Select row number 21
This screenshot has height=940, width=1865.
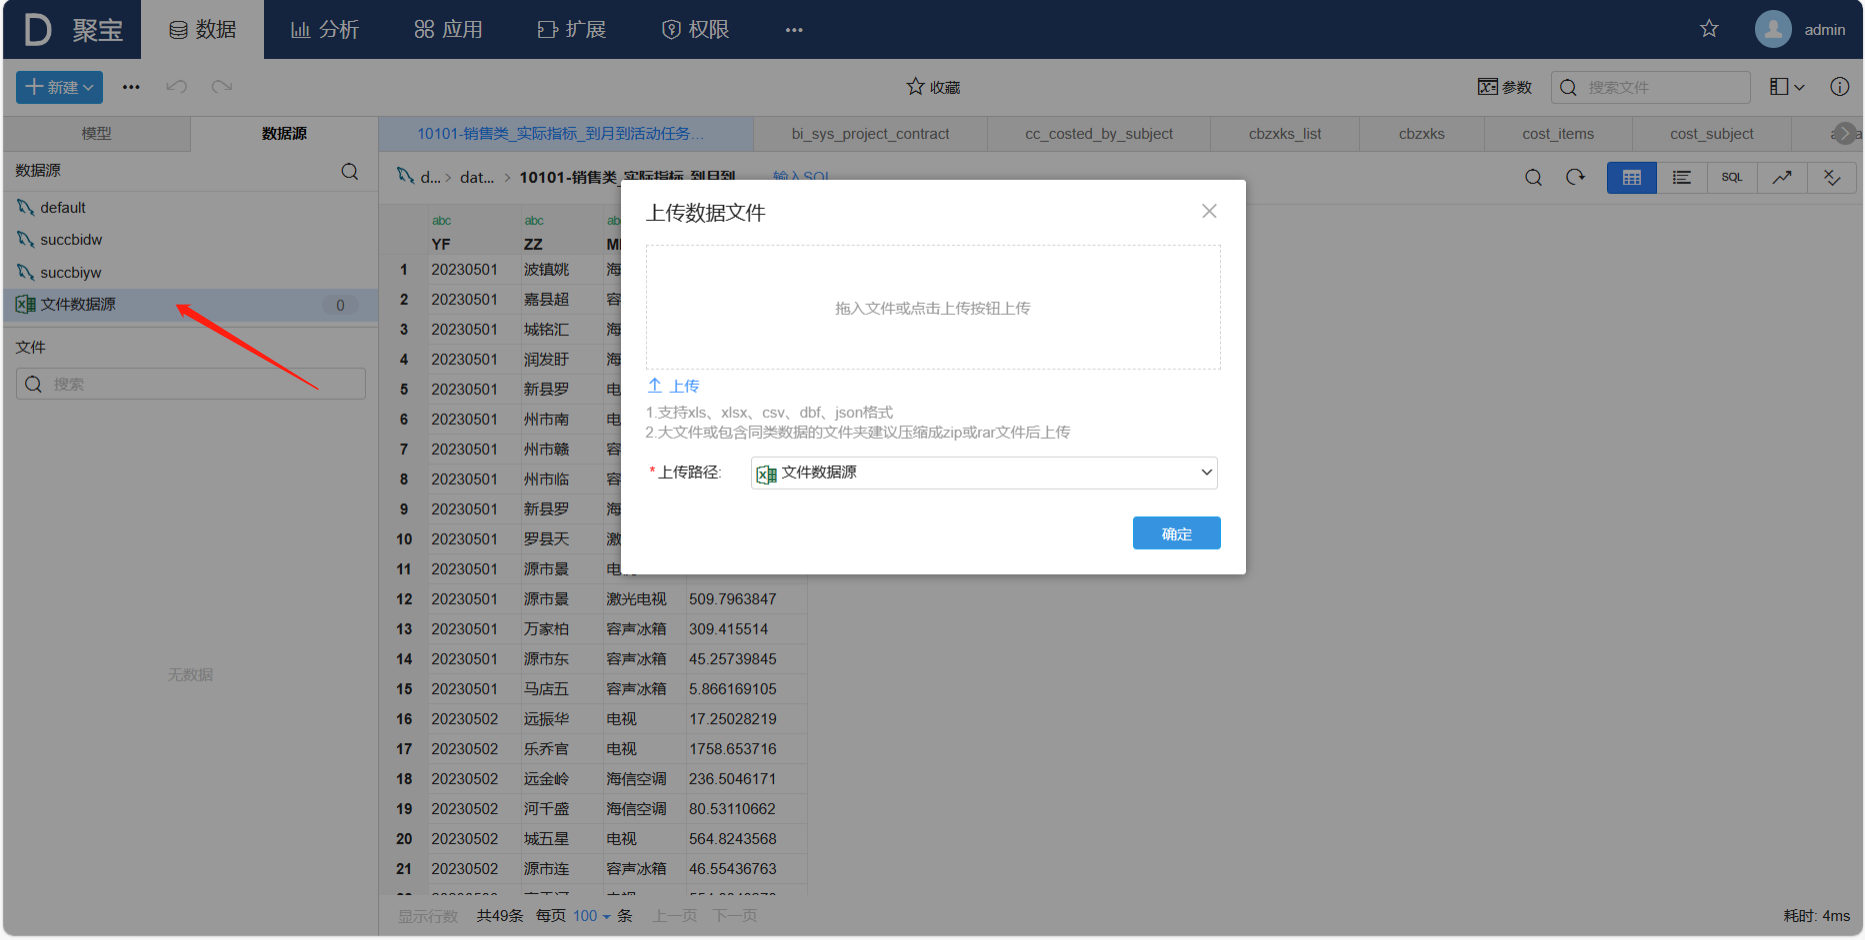click(x=404, y=869)
